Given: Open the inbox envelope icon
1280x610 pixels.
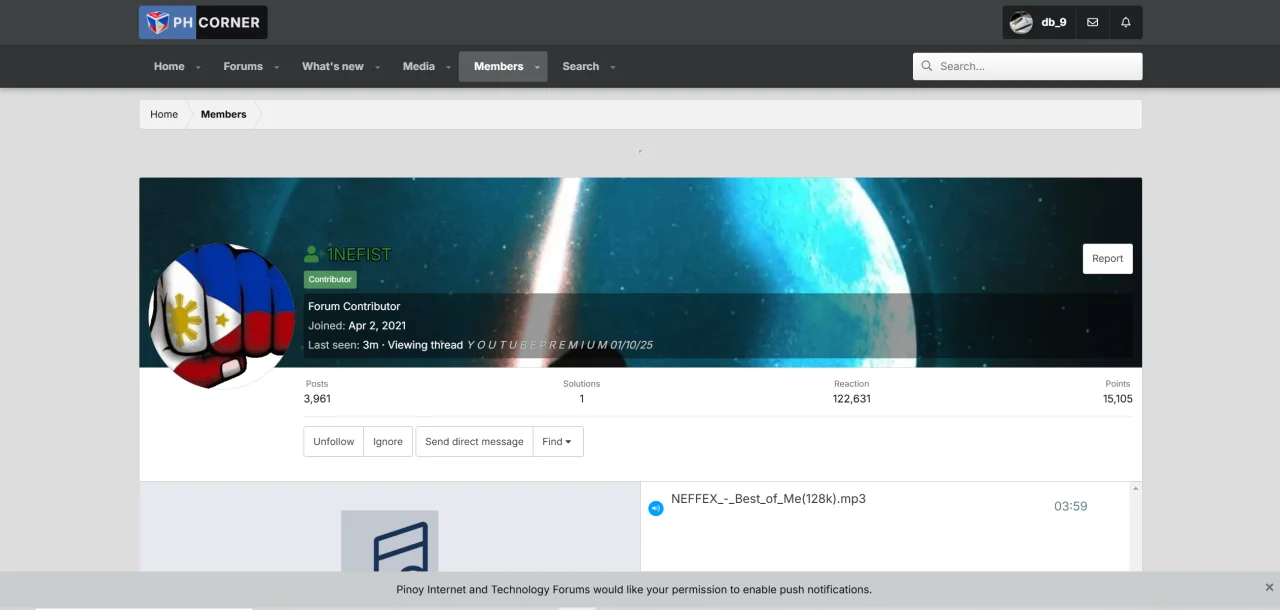Looking at the screenshot, I should 1092,22.
